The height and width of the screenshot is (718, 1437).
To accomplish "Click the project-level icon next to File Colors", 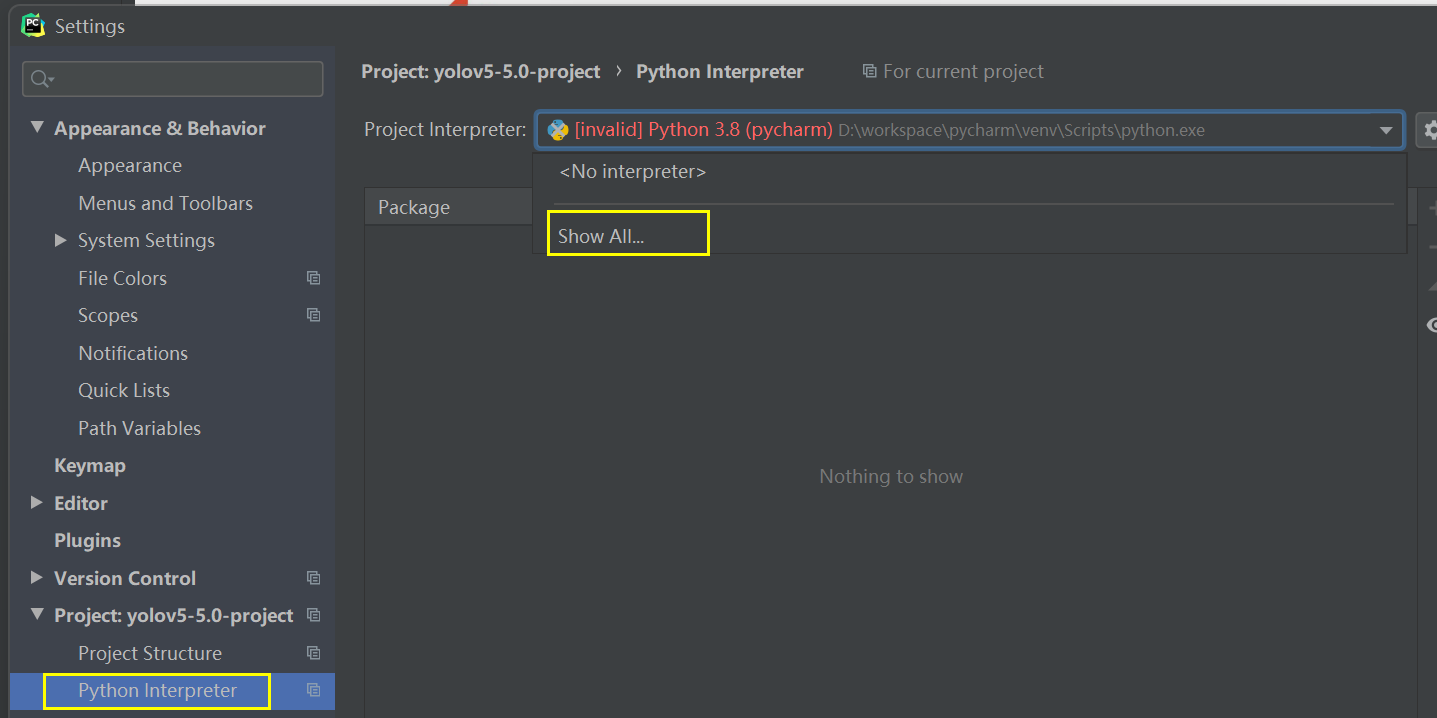I will pos(313,278).
